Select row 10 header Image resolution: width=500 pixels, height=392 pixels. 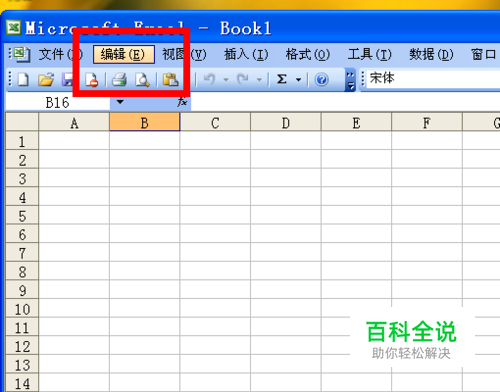point(22,308)
